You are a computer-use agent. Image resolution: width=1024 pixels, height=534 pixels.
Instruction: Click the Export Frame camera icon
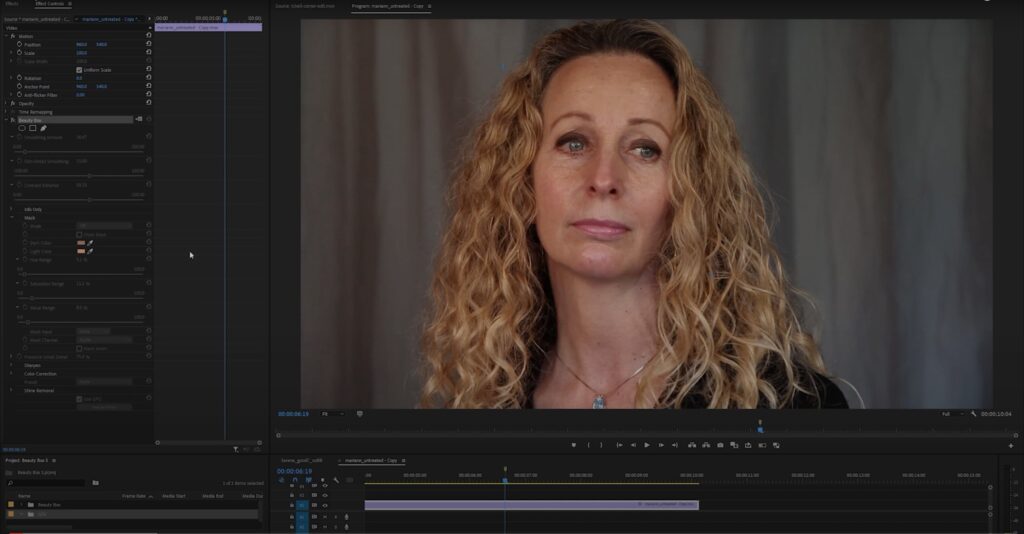click(720, 445)
